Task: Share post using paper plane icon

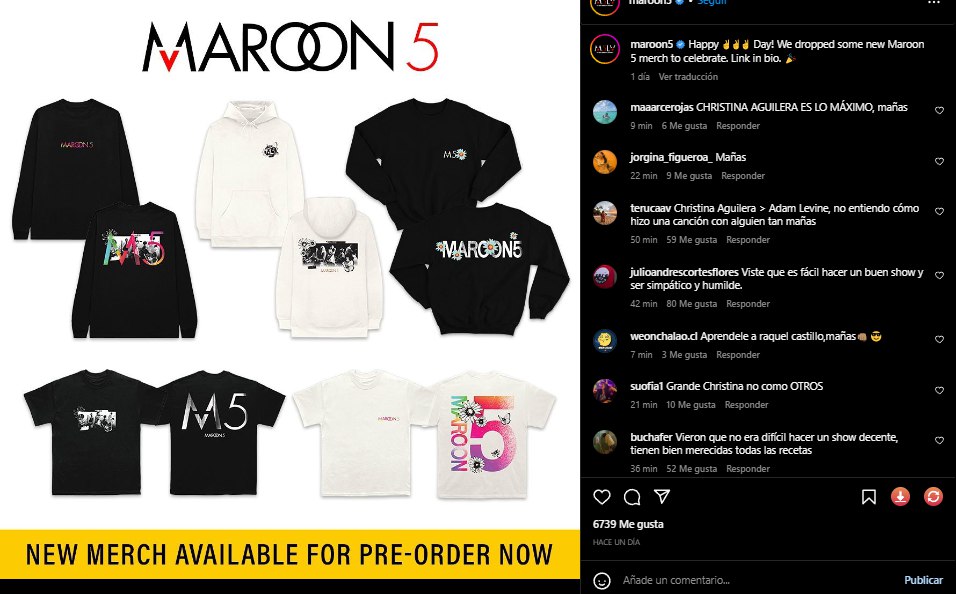Action: (x=662, y=496)
